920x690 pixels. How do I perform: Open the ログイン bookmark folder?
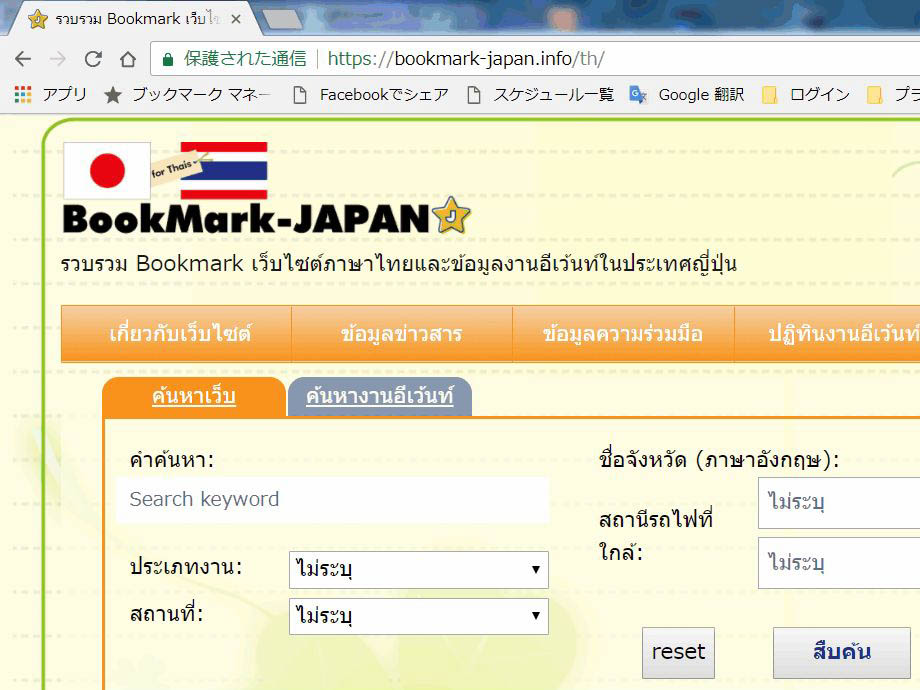(x=807, y=95)
